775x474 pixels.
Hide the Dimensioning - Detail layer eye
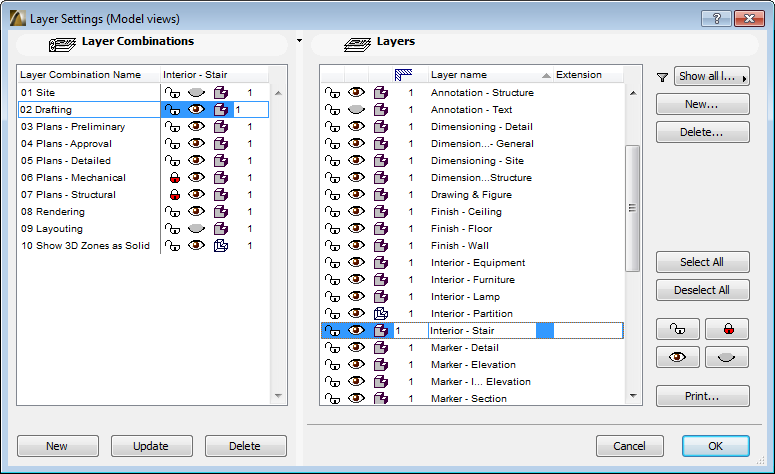tap(356, 127)
